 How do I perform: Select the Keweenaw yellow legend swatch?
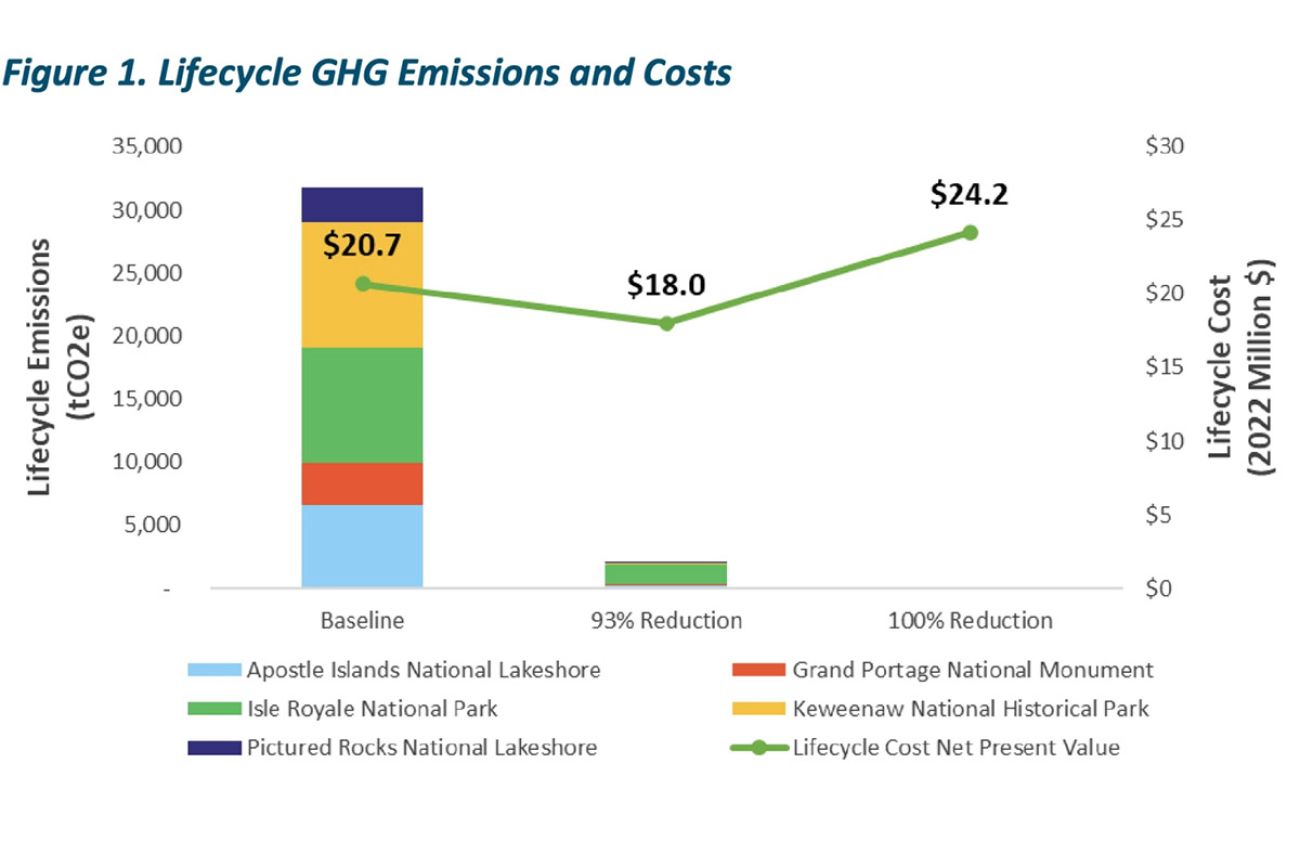(x=760, y=709)
